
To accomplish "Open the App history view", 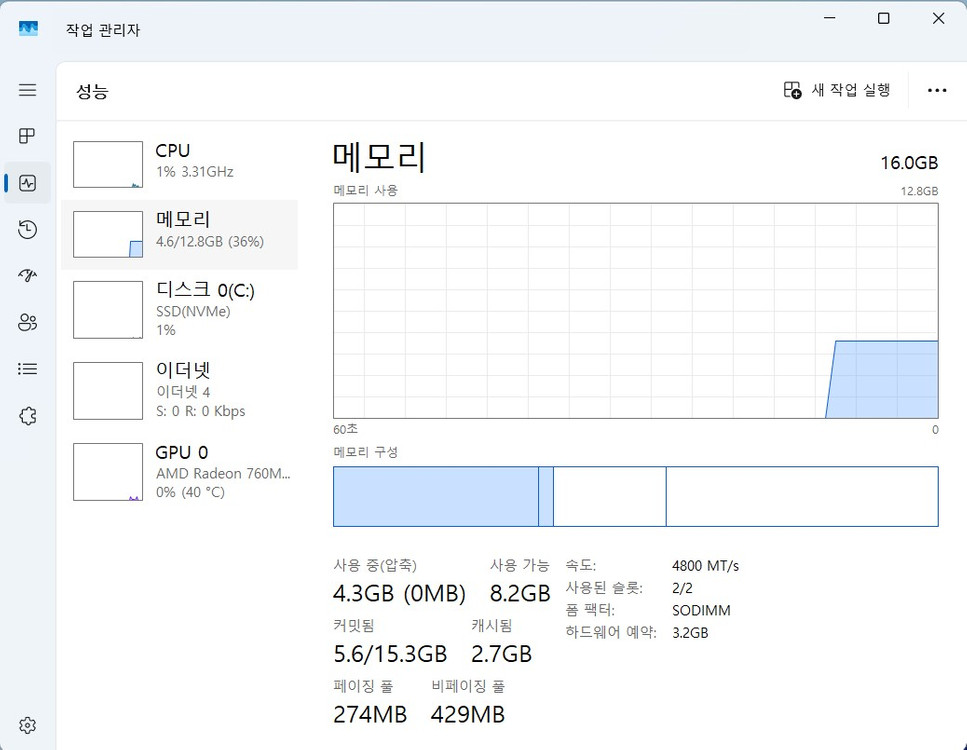I will [27, 229].
